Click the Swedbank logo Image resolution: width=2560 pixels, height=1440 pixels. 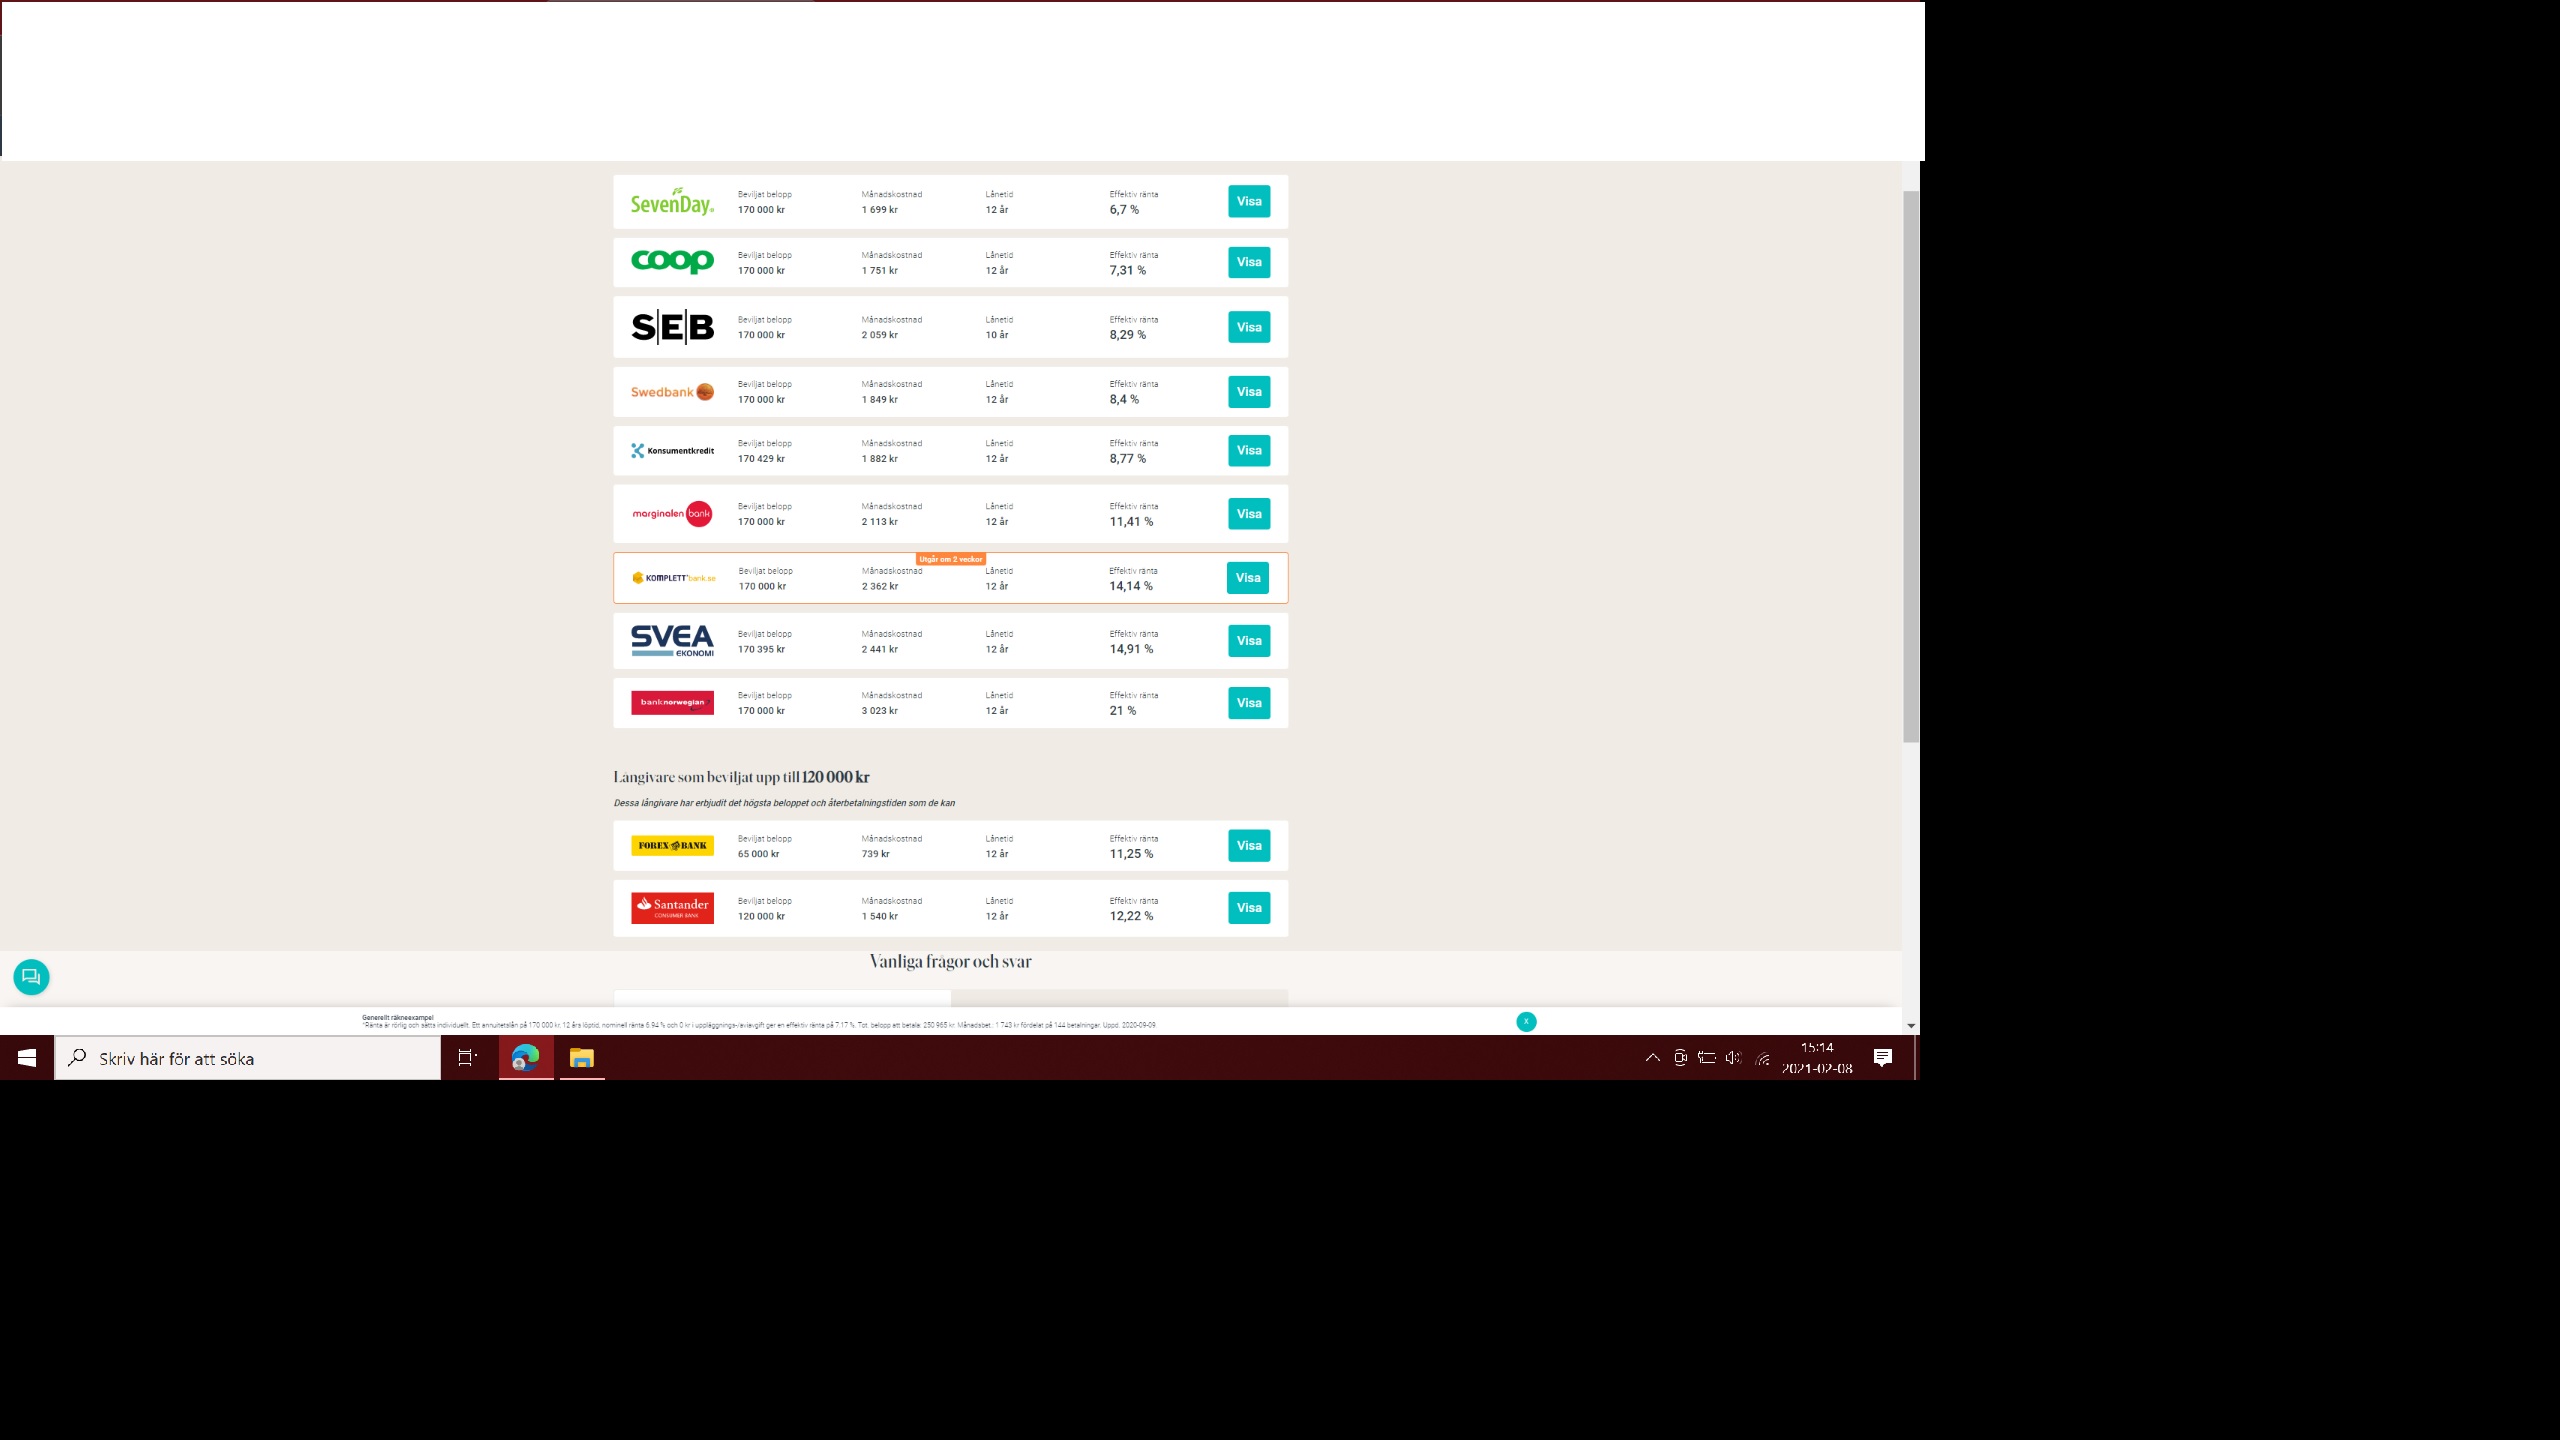(672, 392)
